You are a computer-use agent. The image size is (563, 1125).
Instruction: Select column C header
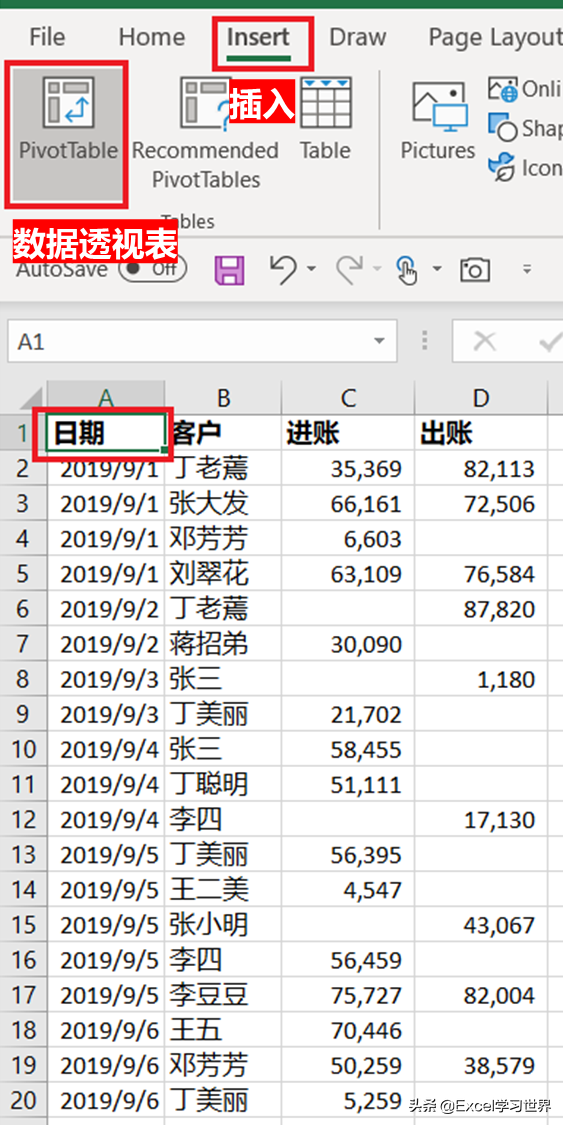349,398
